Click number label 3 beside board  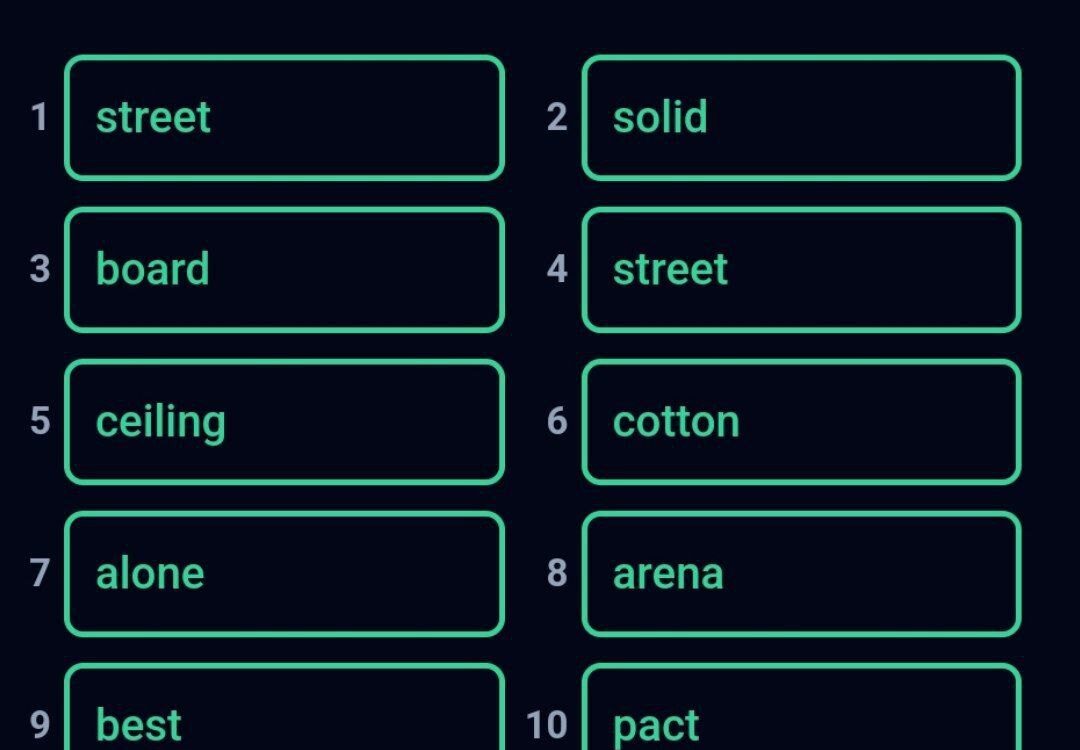40,269
